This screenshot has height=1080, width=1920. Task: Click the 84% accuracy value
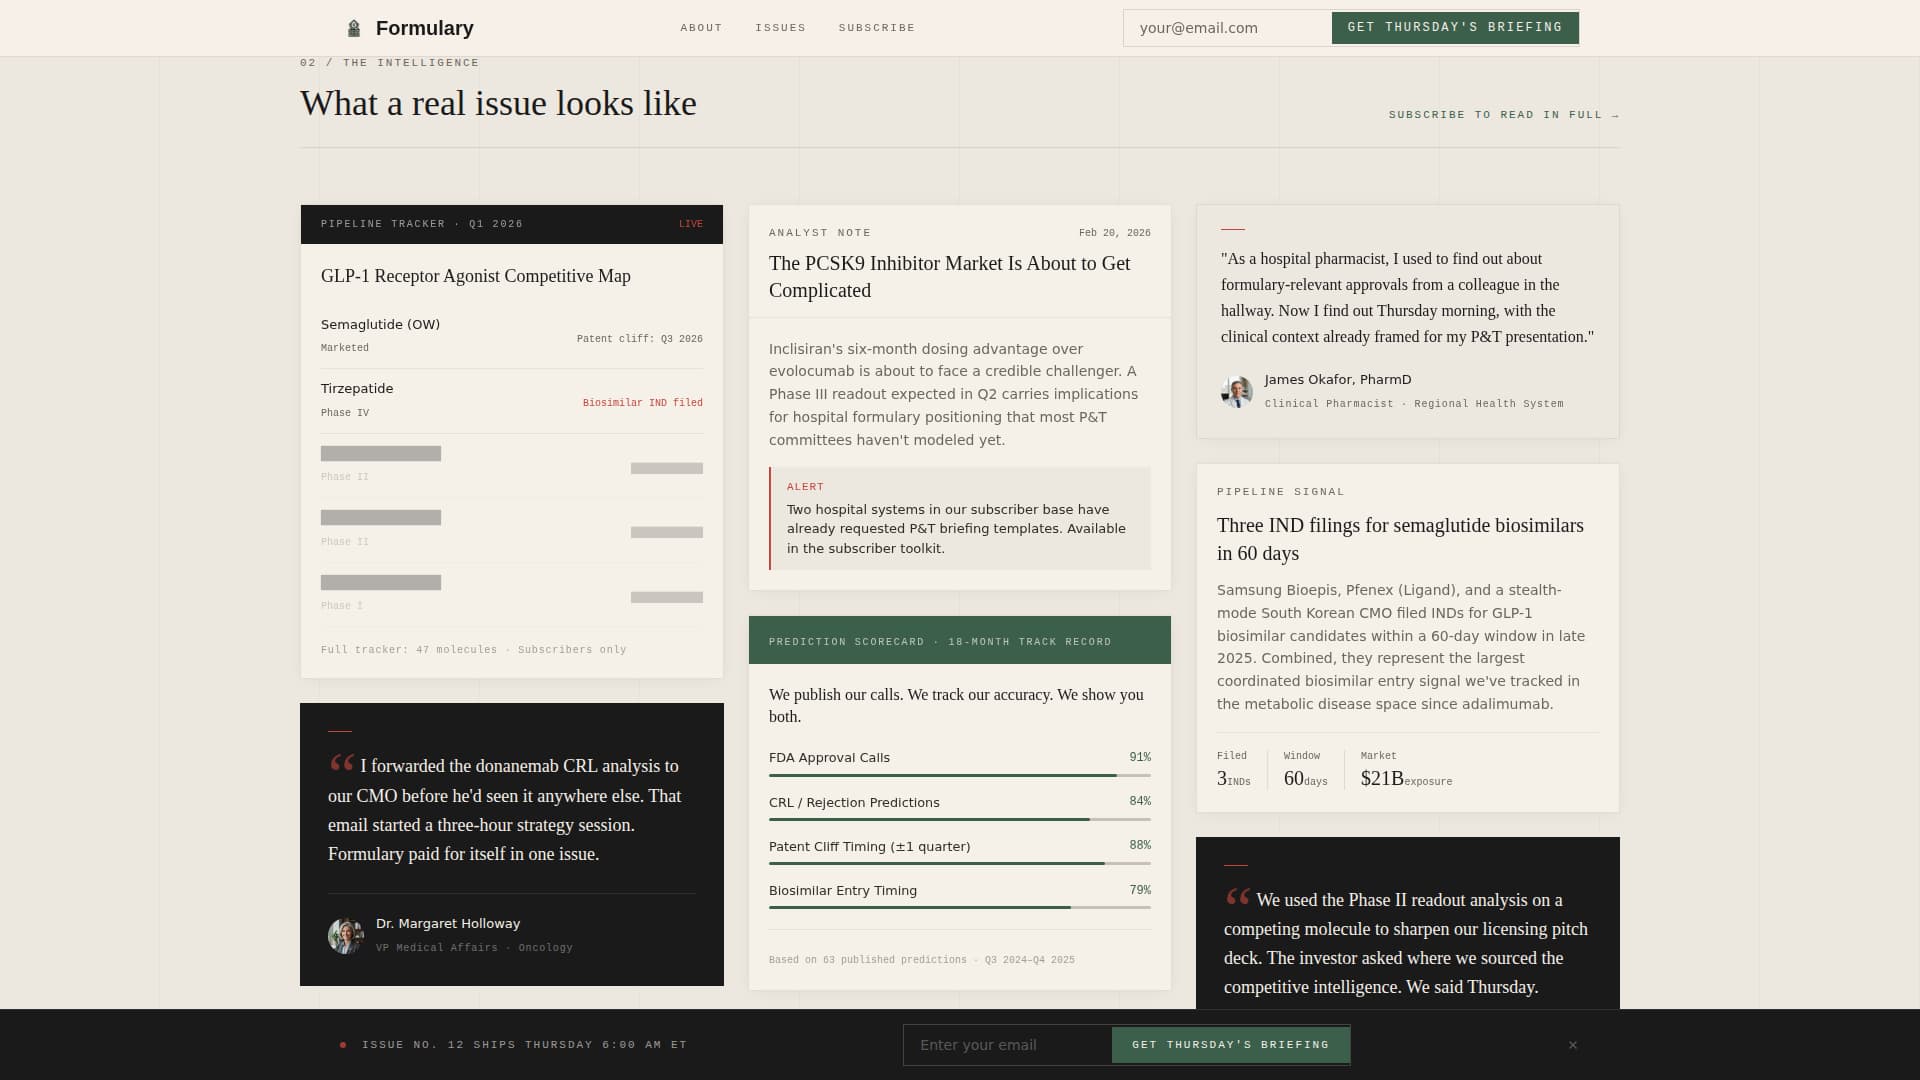[1140, 801]
